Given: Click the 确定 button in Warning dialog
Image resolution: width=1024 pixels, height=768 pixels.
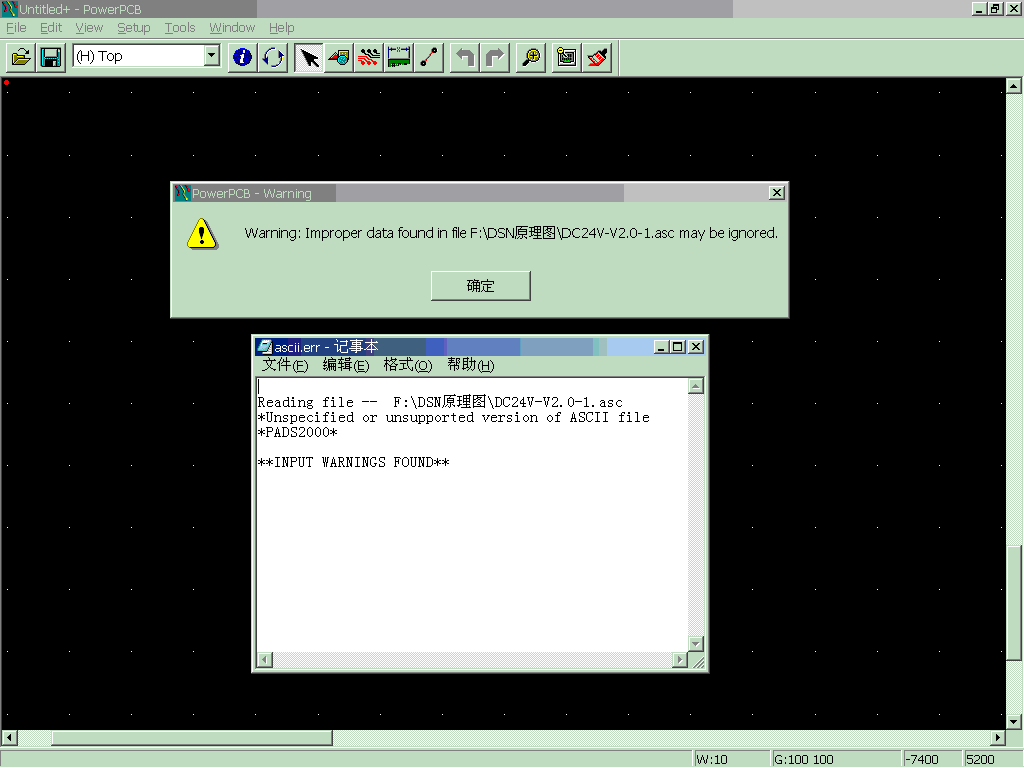Looking at the screenshot, I should tap(481, 286).
